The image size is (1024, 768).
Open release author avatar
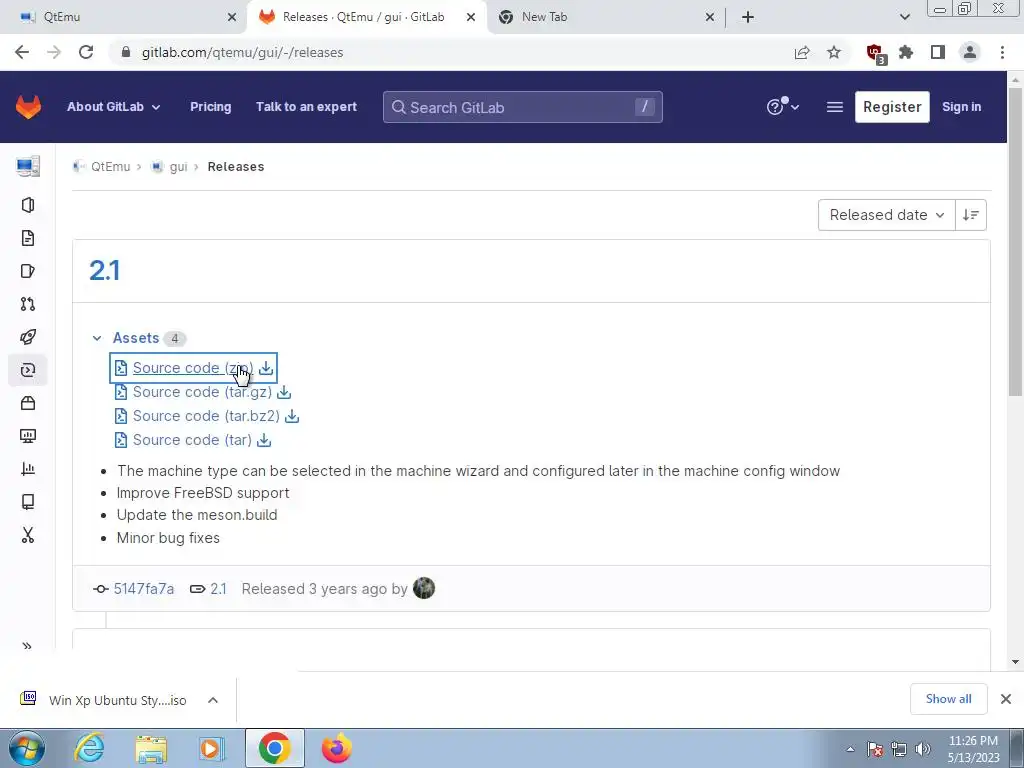(x=424, y=588)
